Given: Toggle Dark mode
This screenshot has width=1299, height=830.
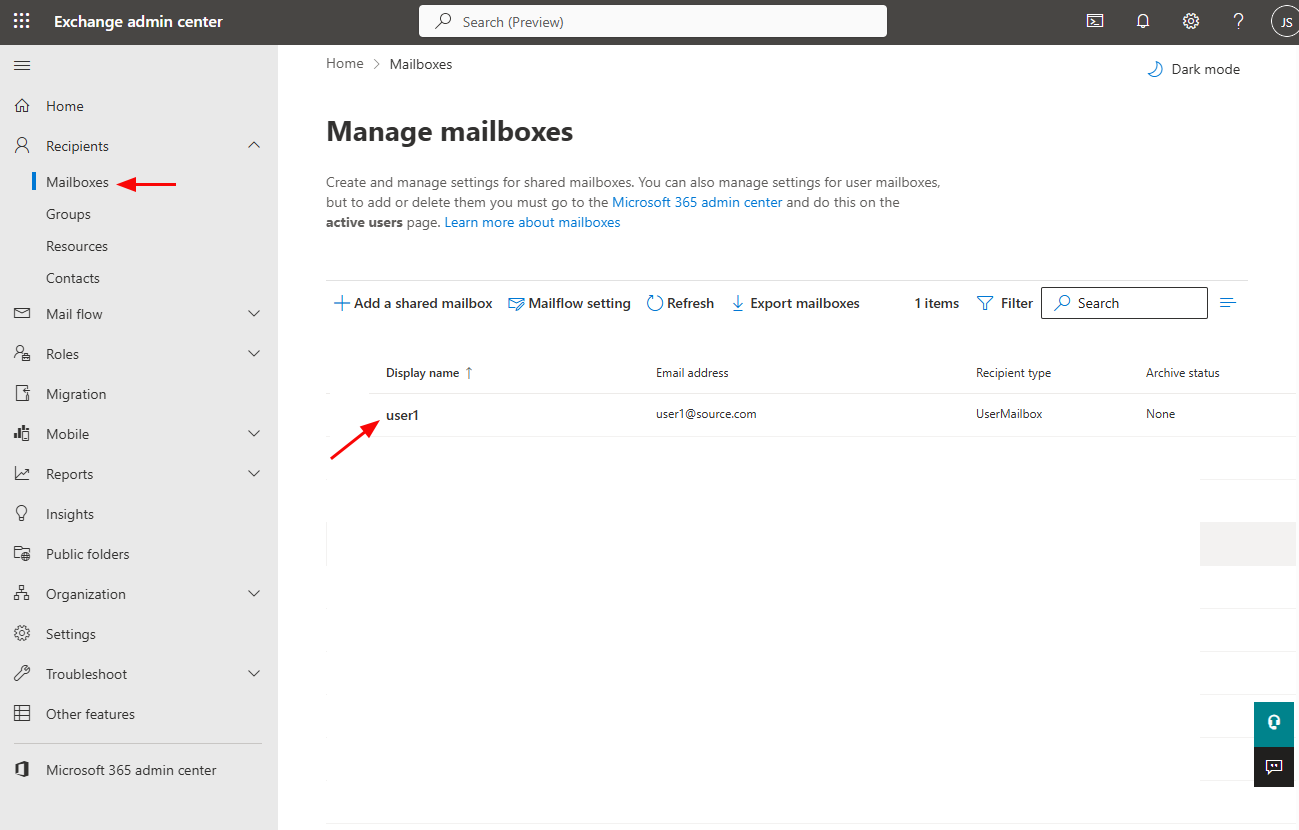Looking at the screenshot, I should [x=1193, y=69].
